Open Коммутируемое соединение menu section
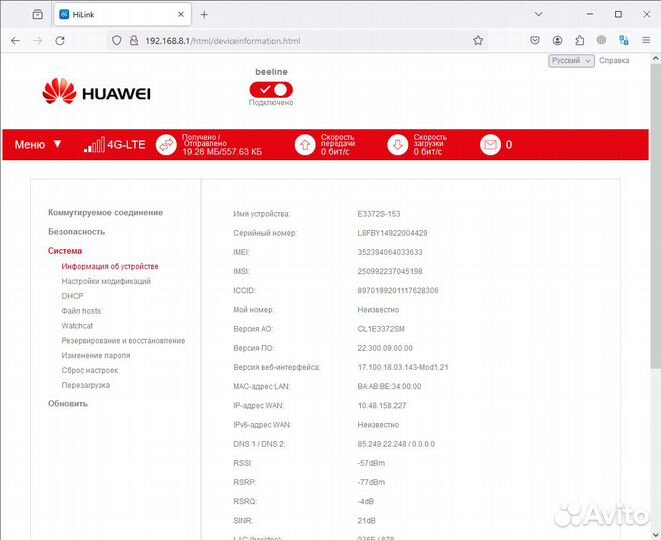The image size is (661, 540). [105, 212]
